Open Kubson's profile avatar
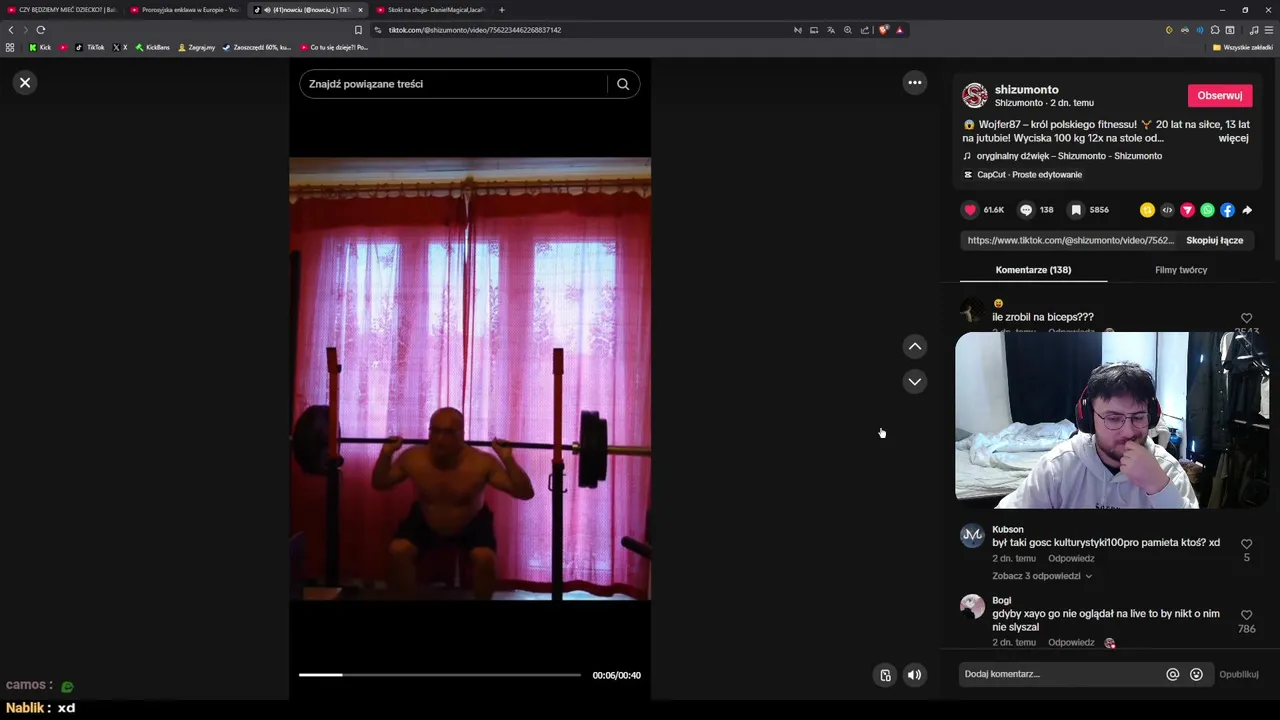This screenshot has height=720, width=1280. coord(972,536)
